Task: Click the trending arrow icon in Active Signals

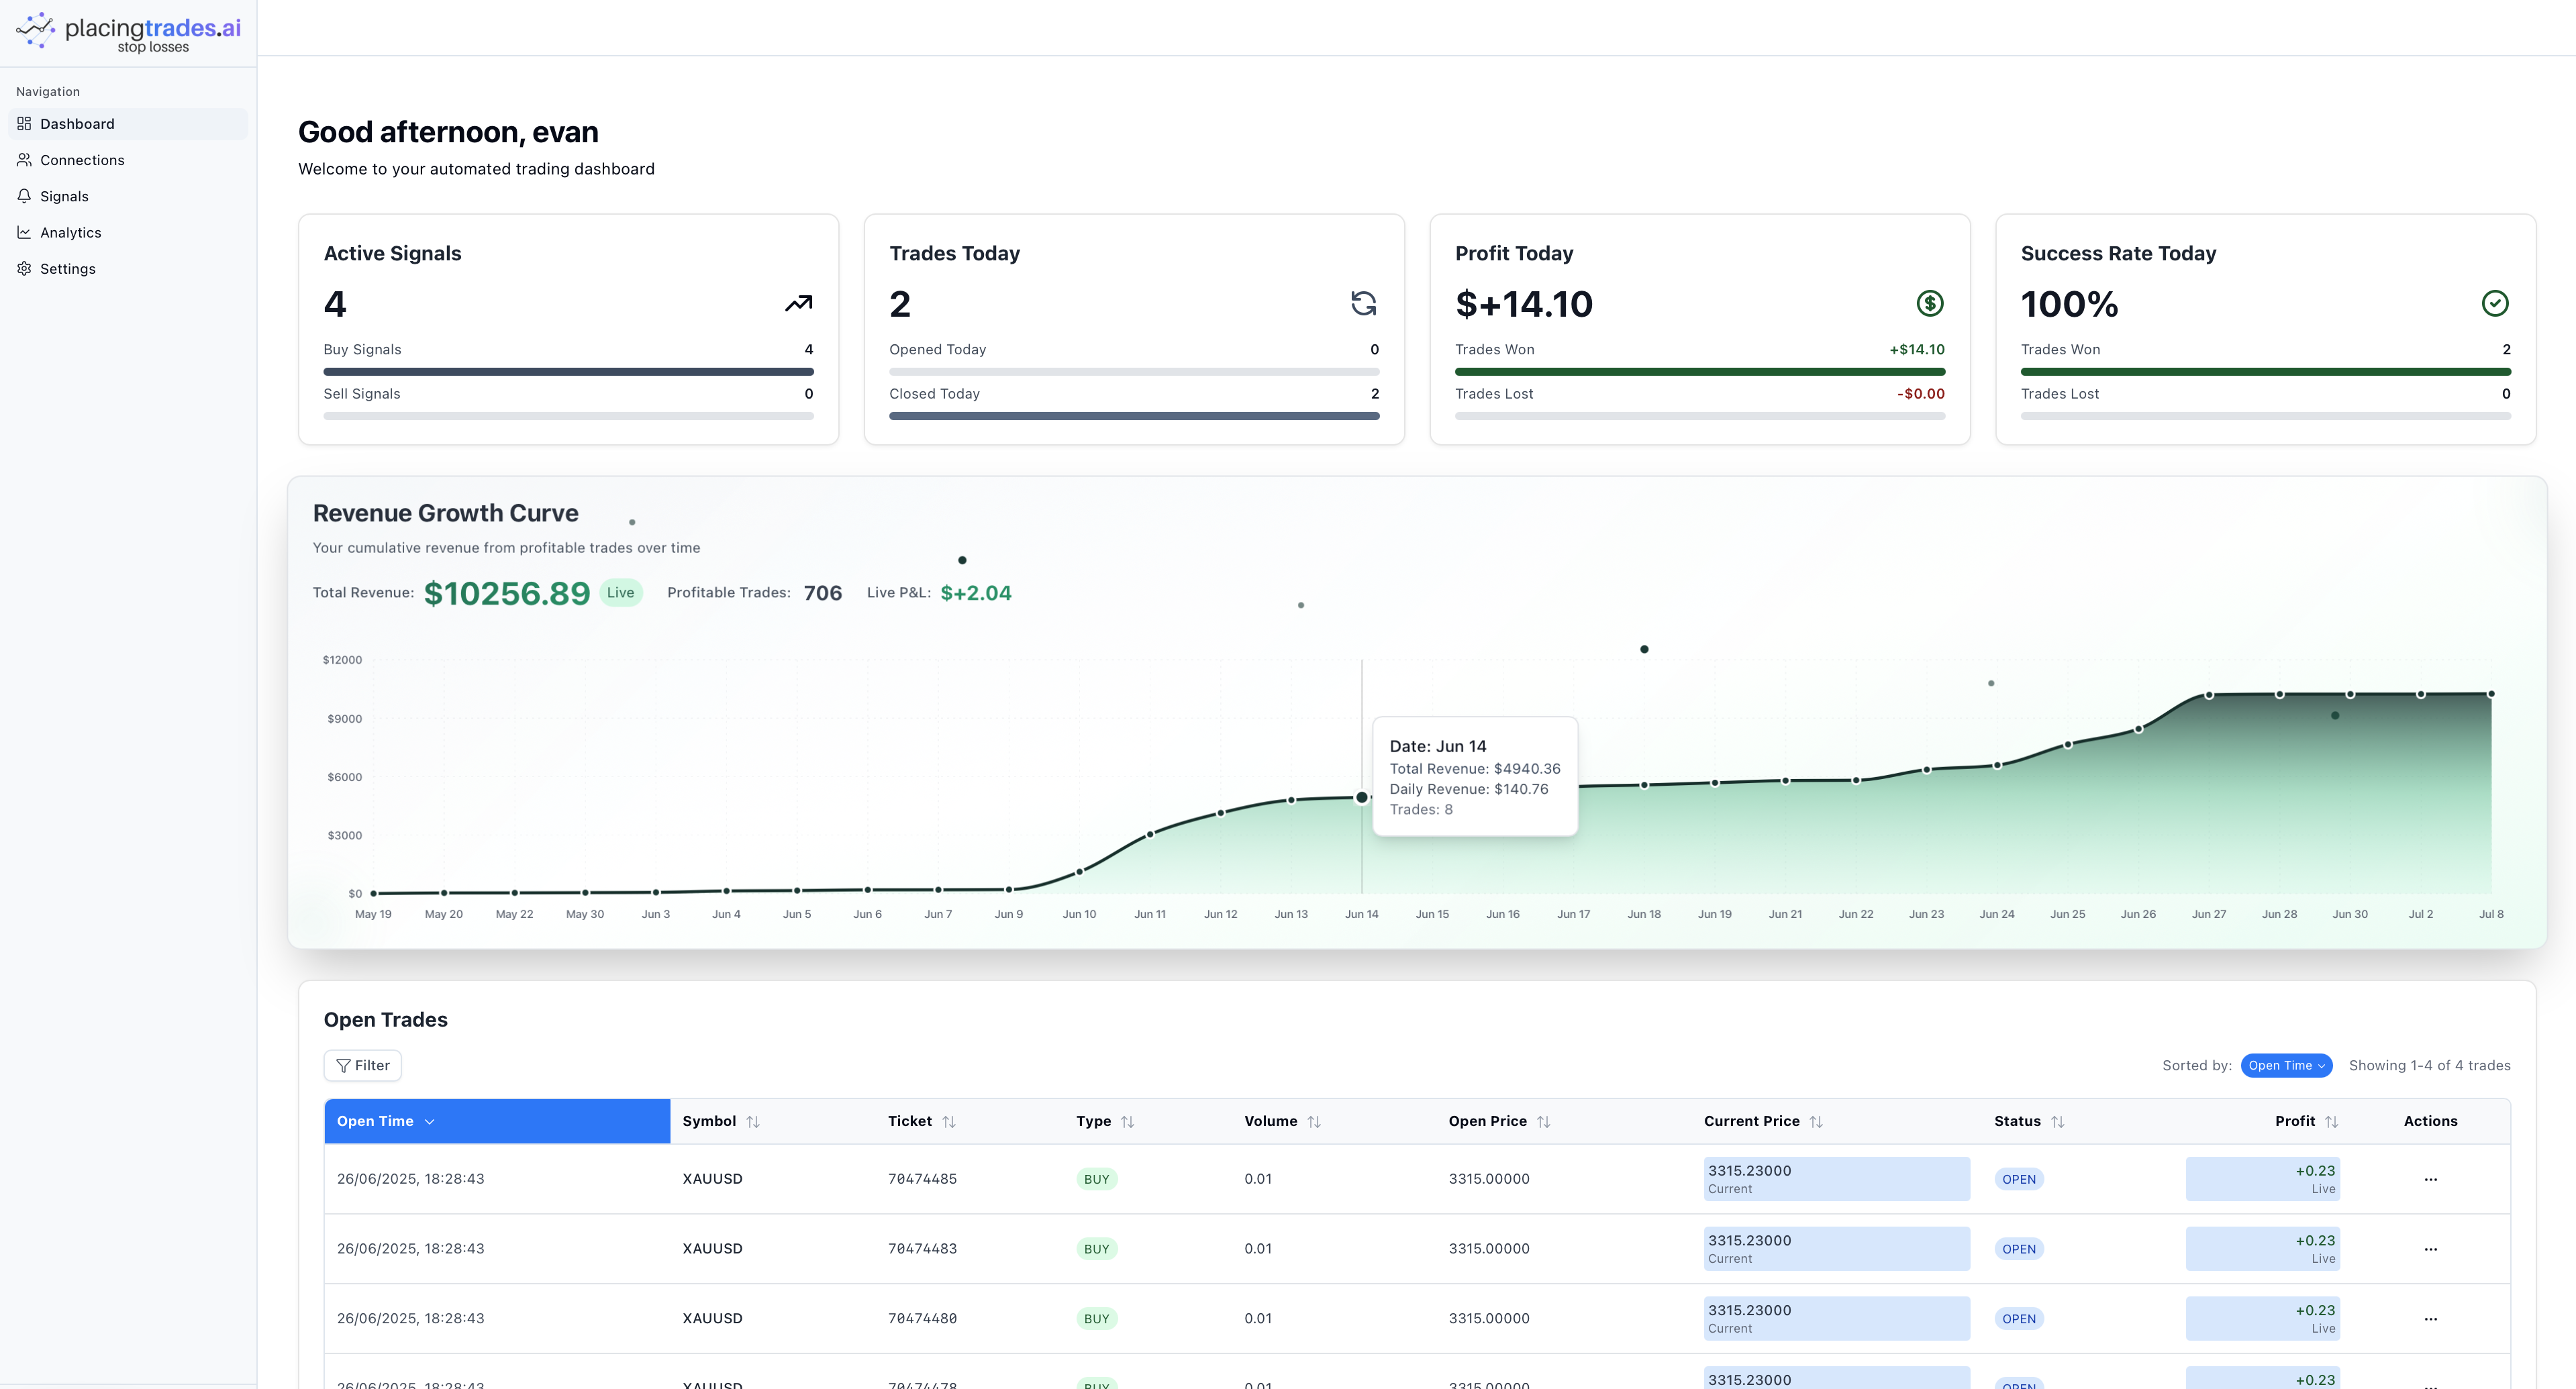Action: point(798,303)
